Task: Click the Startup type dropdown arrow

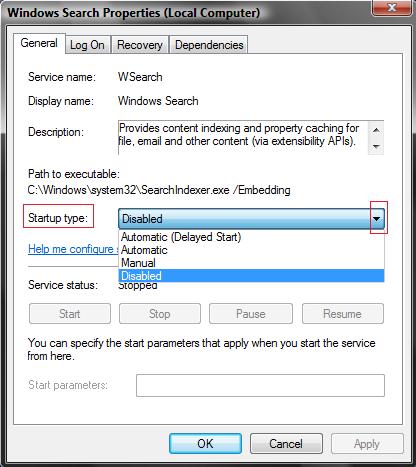Action: 377,219
